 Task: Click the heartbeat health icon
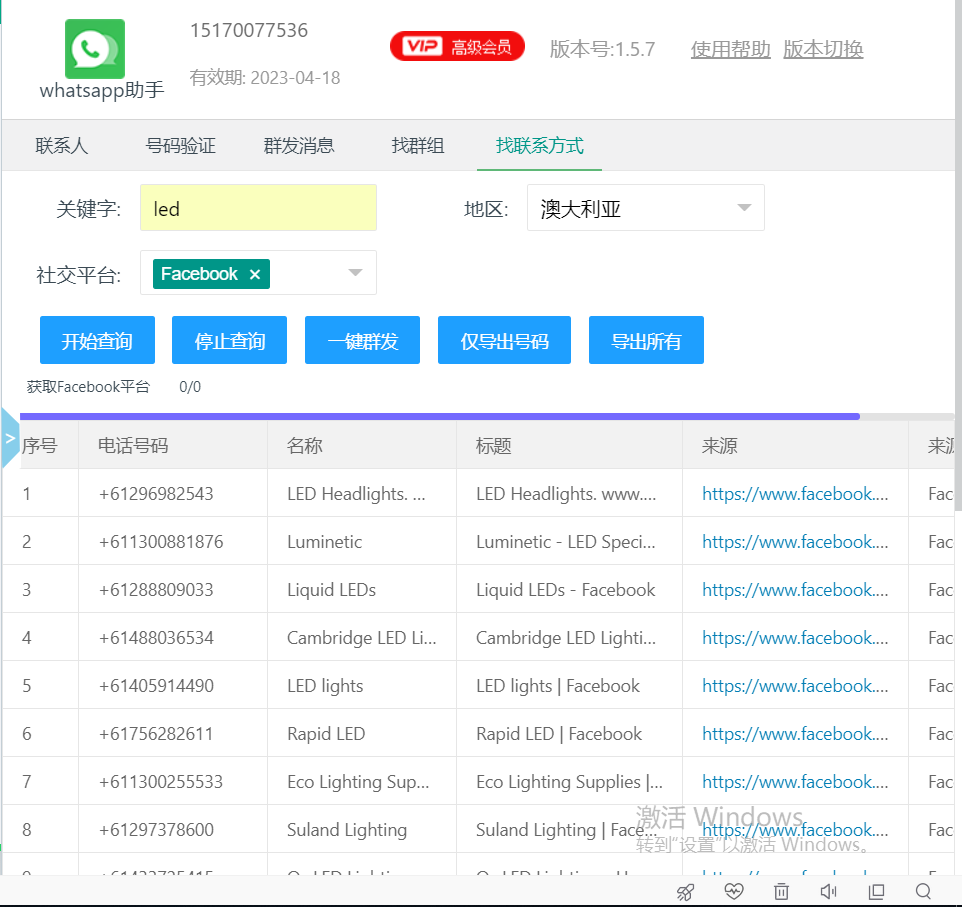coord(734,891)
